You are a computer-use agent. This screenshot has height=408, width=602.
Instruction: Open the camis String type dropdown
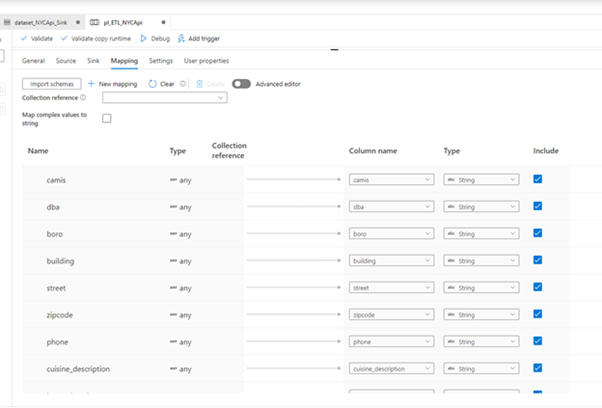pos(481,180)
